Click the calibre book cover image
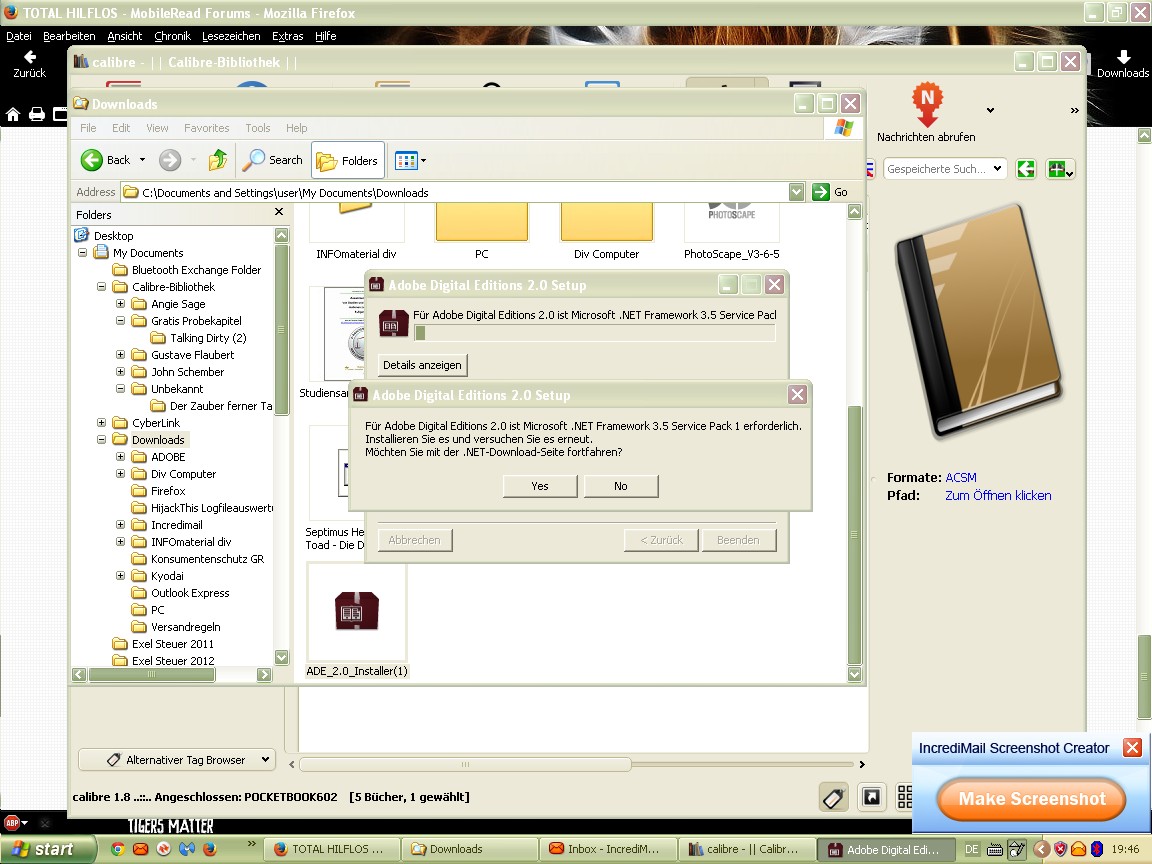The height and width of the screenshot is (864, 1152). 979,322
